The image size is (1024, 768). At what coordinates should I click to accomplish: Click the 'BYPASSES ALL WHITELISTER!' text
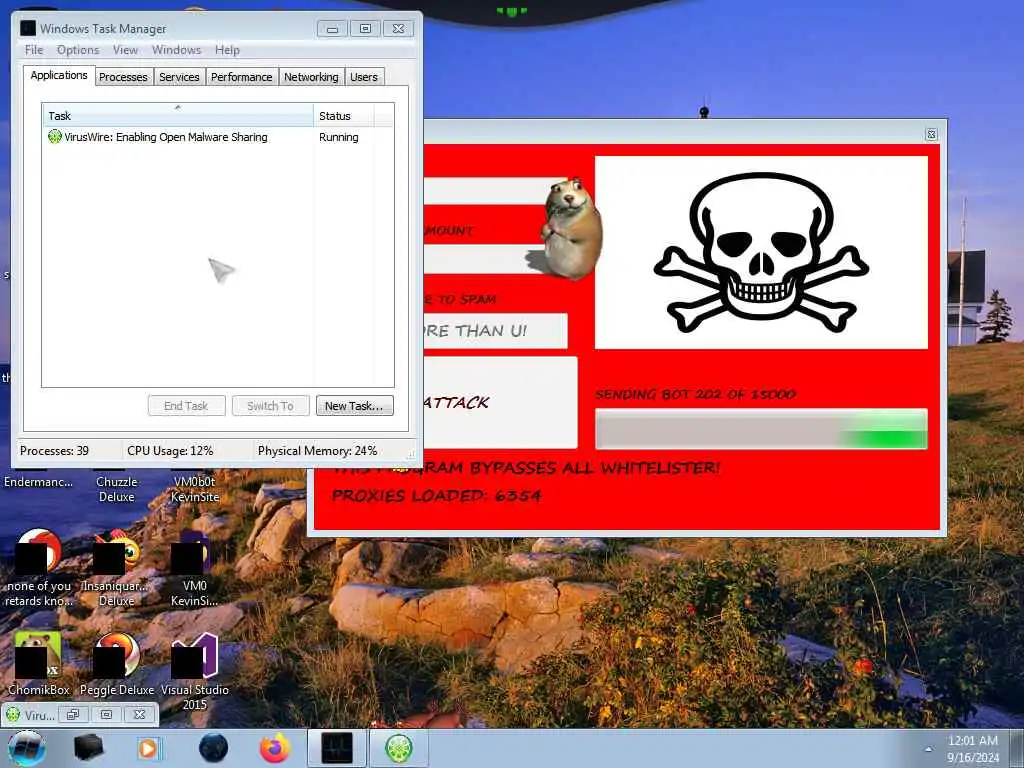595,468
